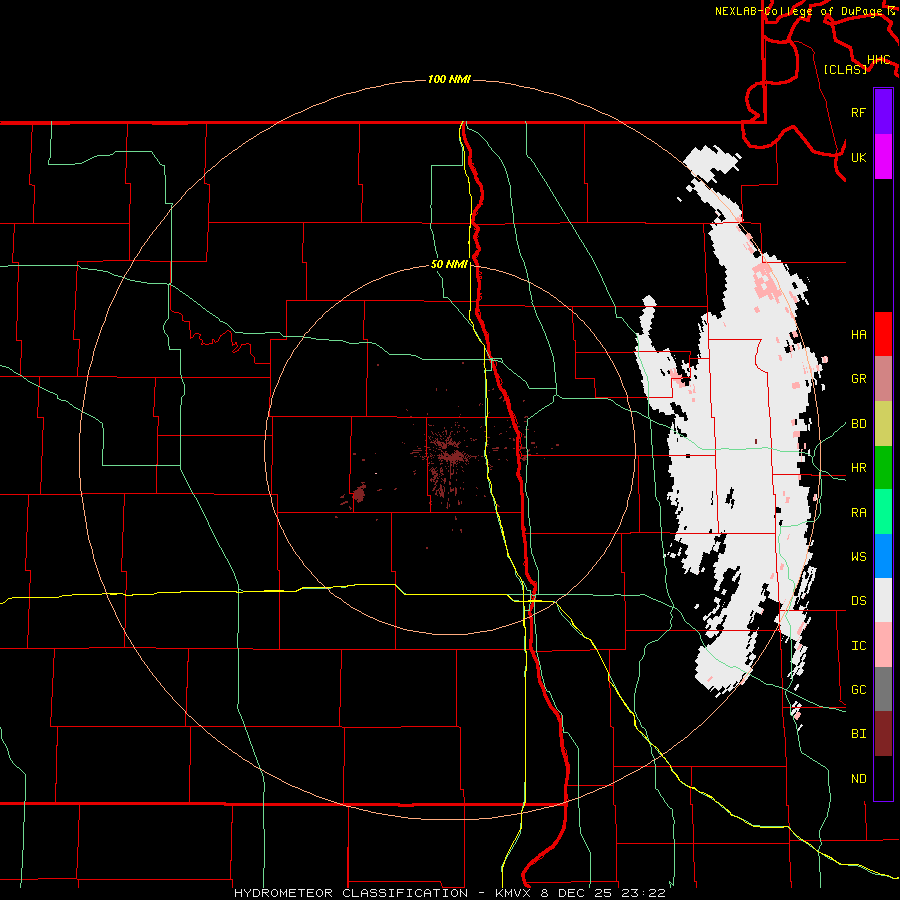The image size is (900, 900).
Task: Click the WS blue legend swatch
Action: 883,556
